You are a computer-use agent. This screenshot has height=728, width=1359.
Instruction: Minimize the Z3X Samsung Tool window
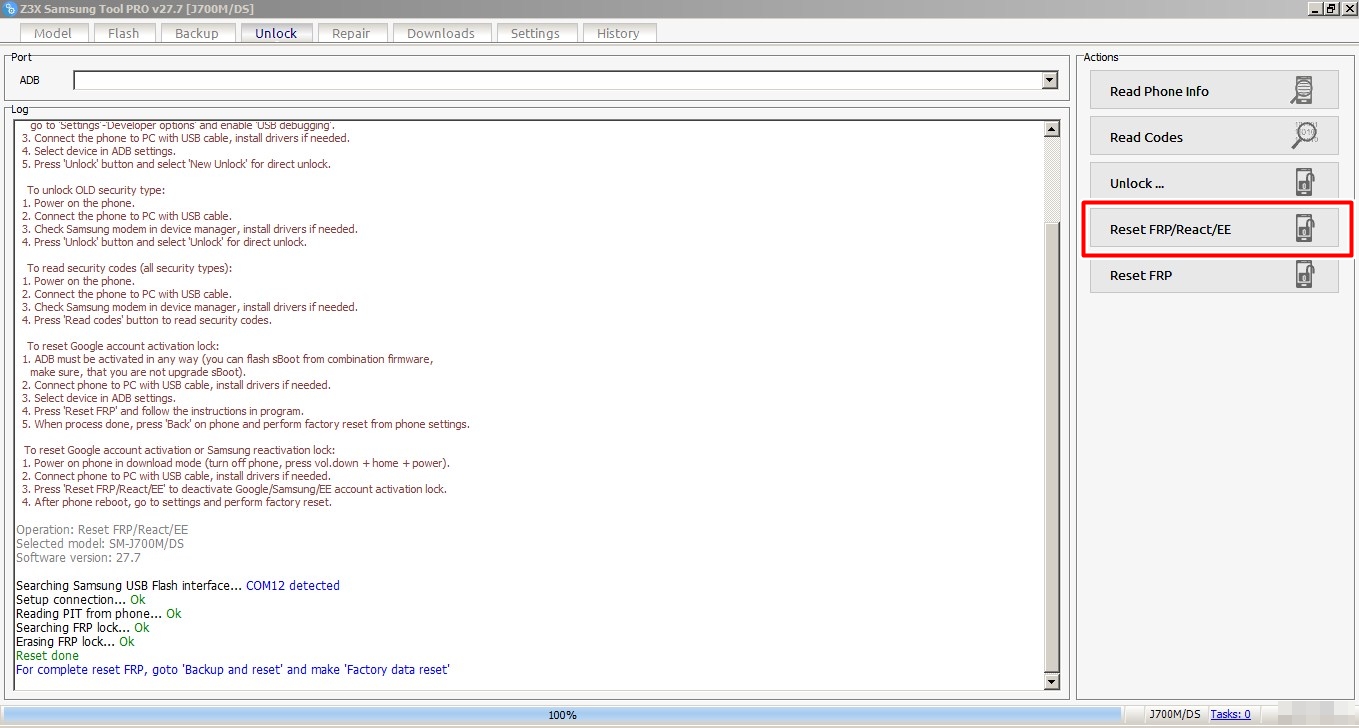(1315, 8)
